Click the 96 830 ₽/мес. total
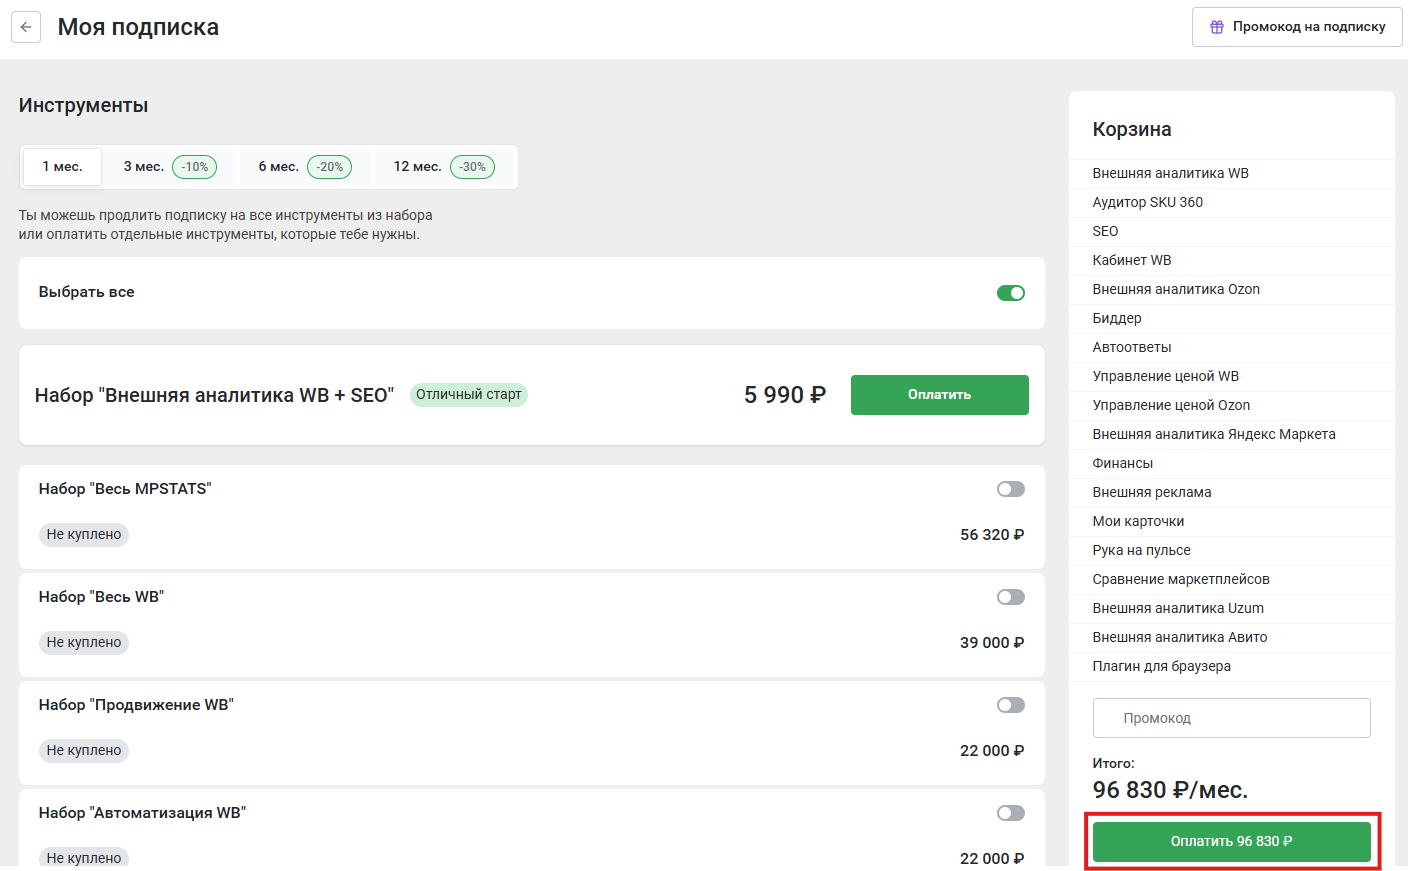Viewport: 1408px width, 871px height. click(x=1170, y=791)
